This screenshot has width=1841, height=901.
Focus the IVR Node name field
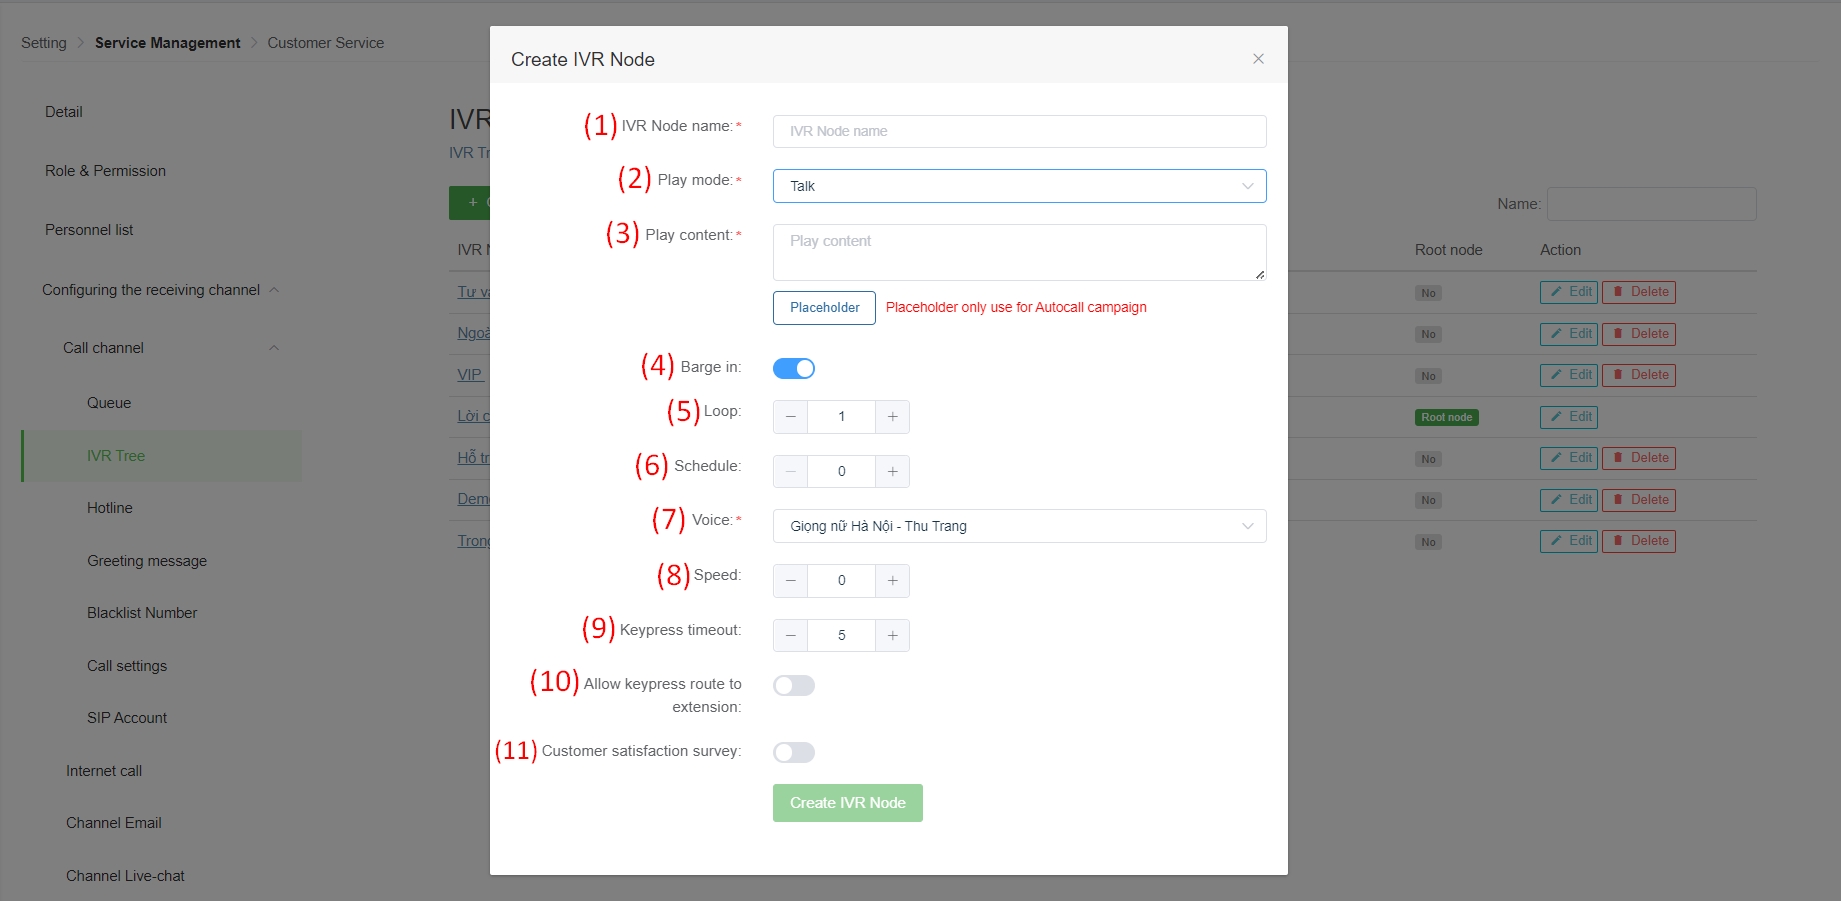point(1019,132)
